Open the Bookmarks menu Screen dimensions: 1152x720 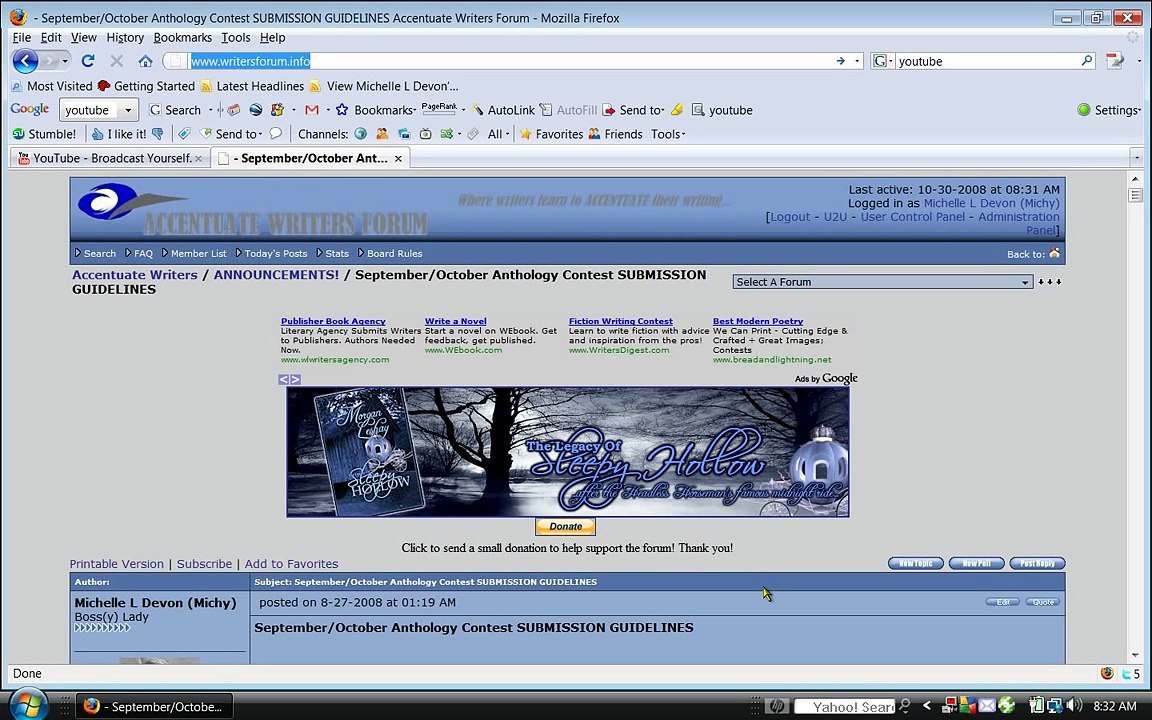[182, 37]
